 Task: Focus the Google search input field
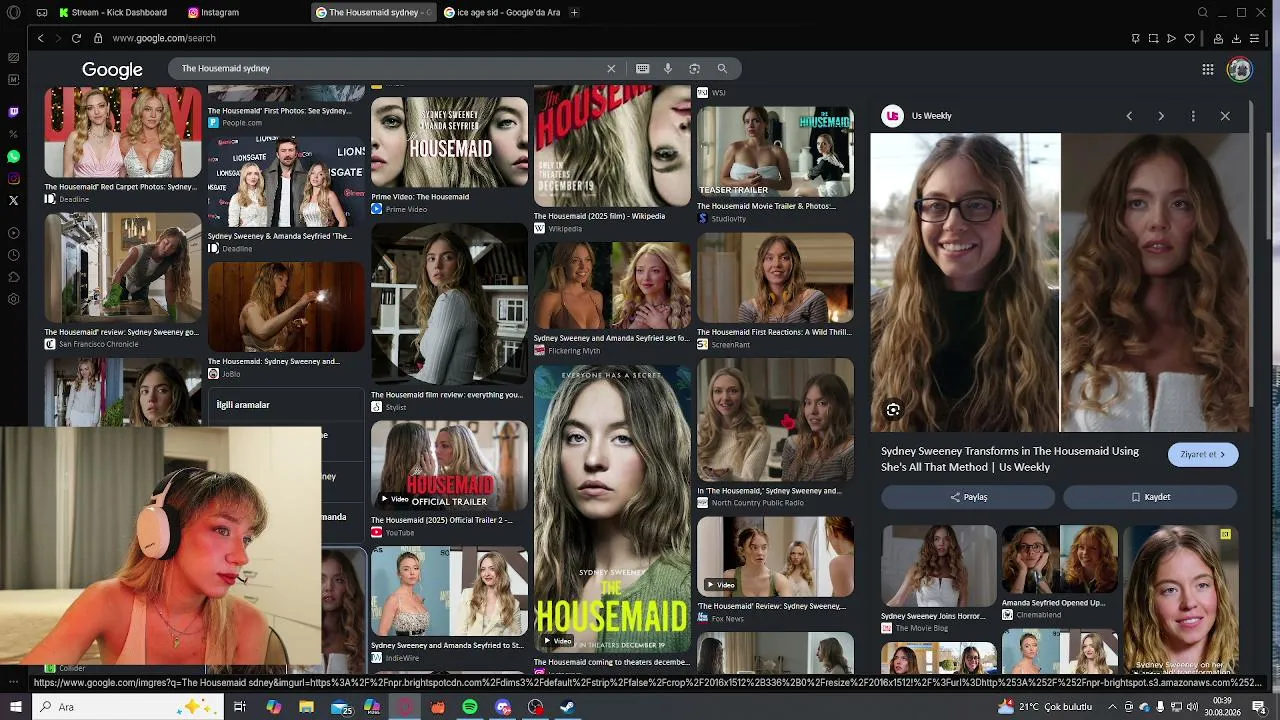pos(390,68)
